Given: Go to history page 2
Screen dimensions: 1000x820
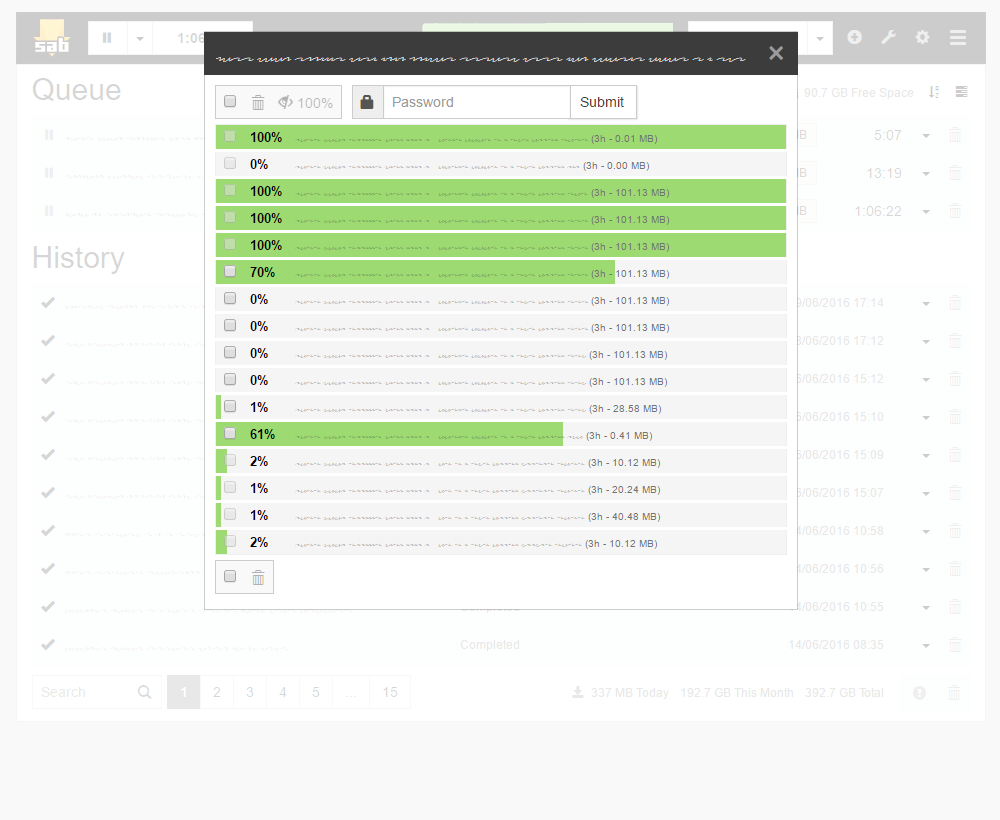Looking at the screenshot, I should point(217,692).
